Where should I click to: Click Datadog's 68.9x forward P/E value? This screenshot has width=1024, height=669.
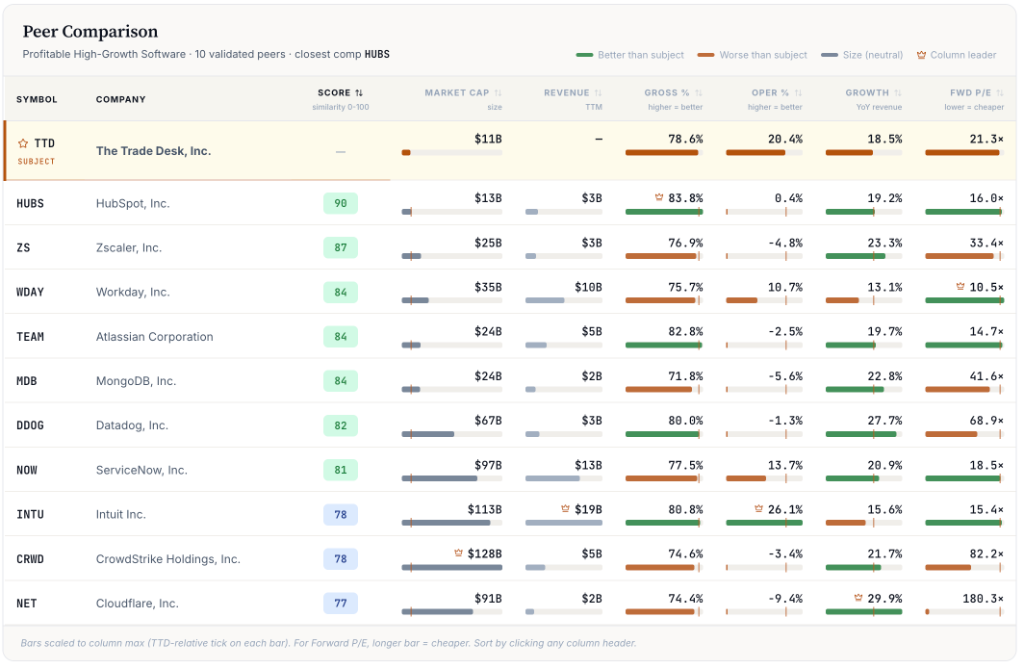click(x=987, y=420)
